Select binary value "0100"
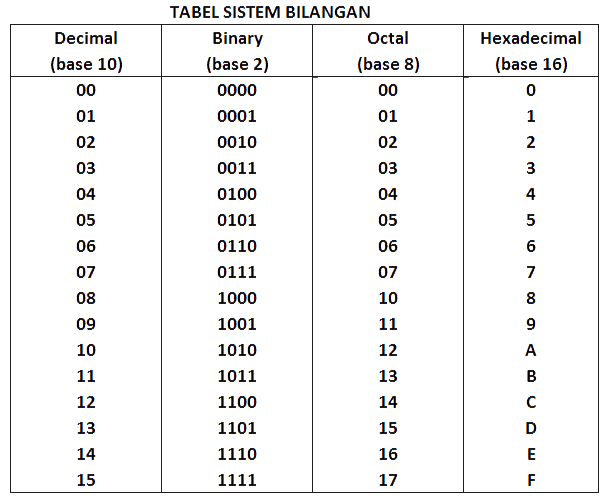The image size is (616, 499). (x=237, y=194)
